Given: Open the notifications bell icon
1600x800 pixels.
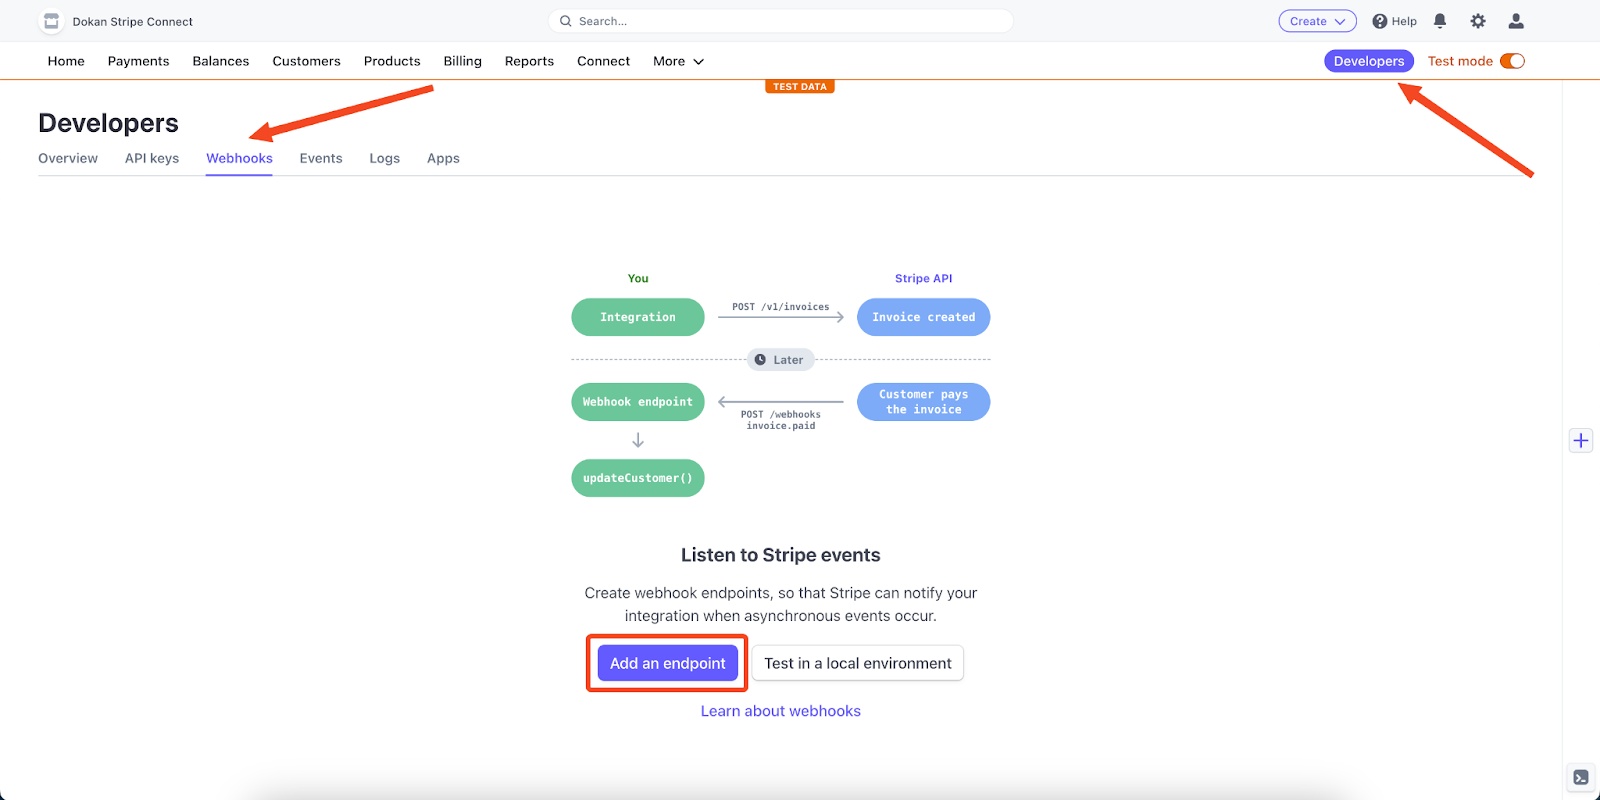Looking at the screenshot, I should tap(1440, 21).
